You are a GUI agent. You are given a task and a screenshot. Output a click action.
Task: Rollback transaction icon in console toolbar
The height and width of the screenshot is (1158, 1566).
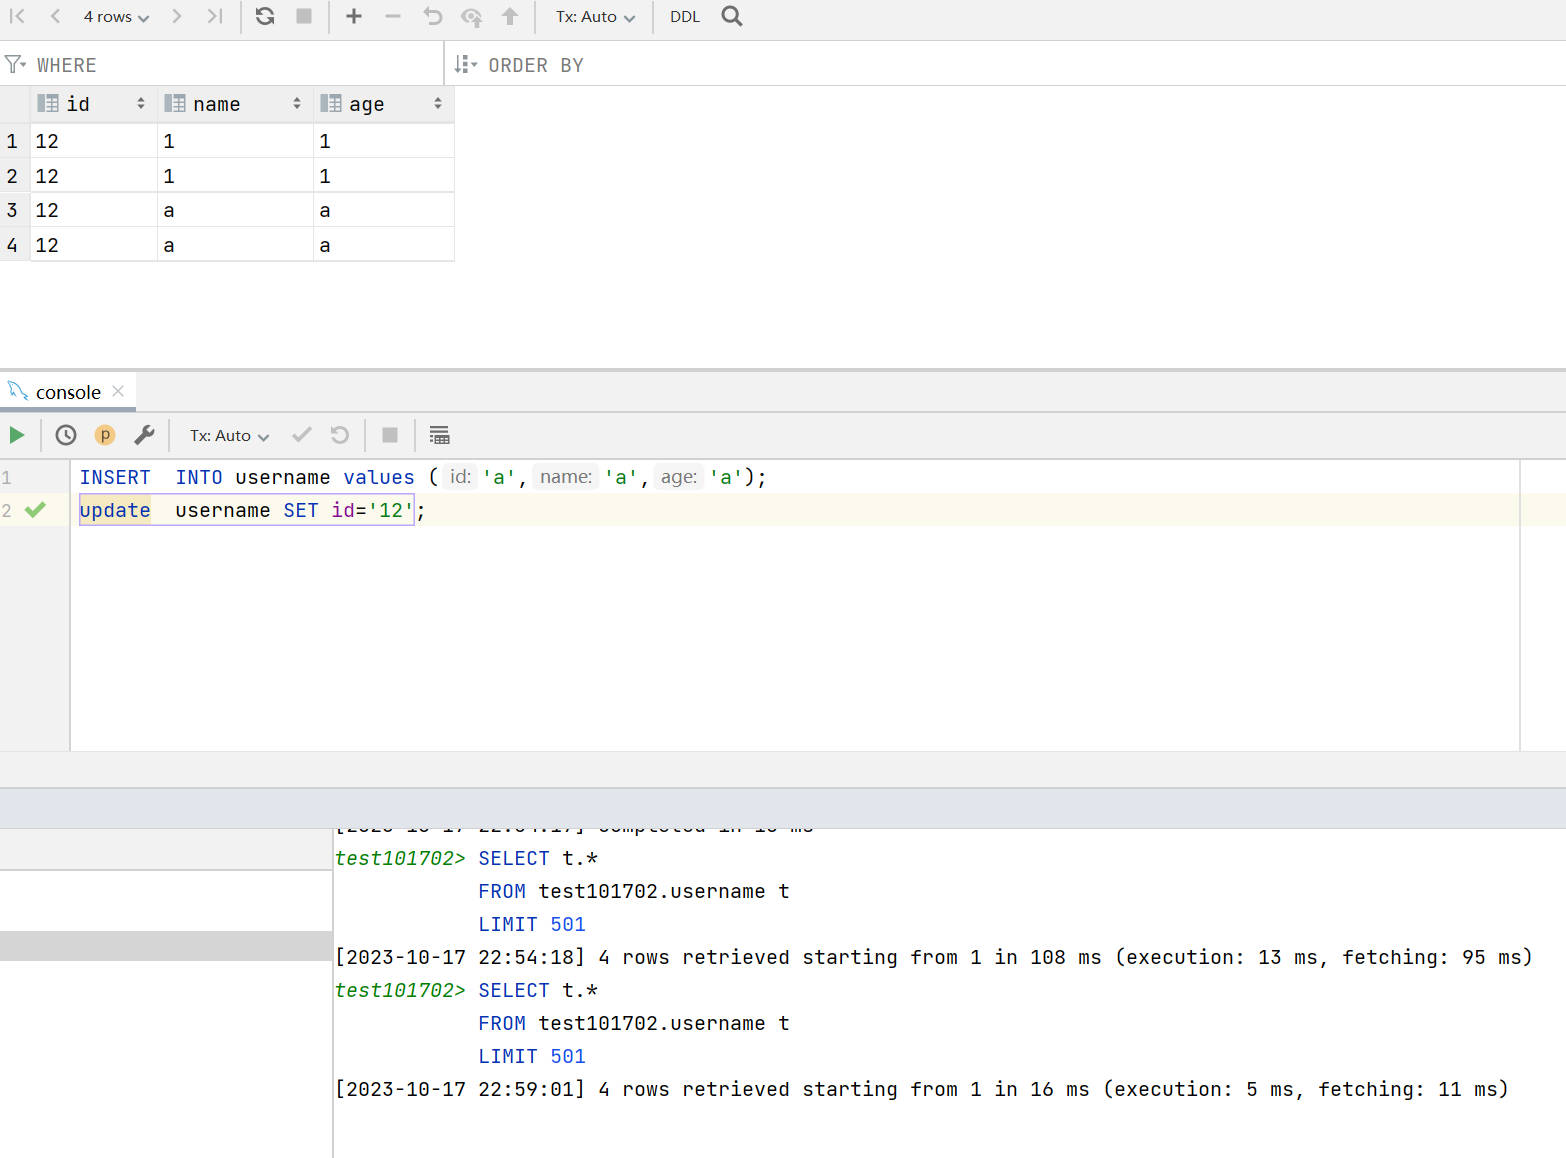point(340,435)
